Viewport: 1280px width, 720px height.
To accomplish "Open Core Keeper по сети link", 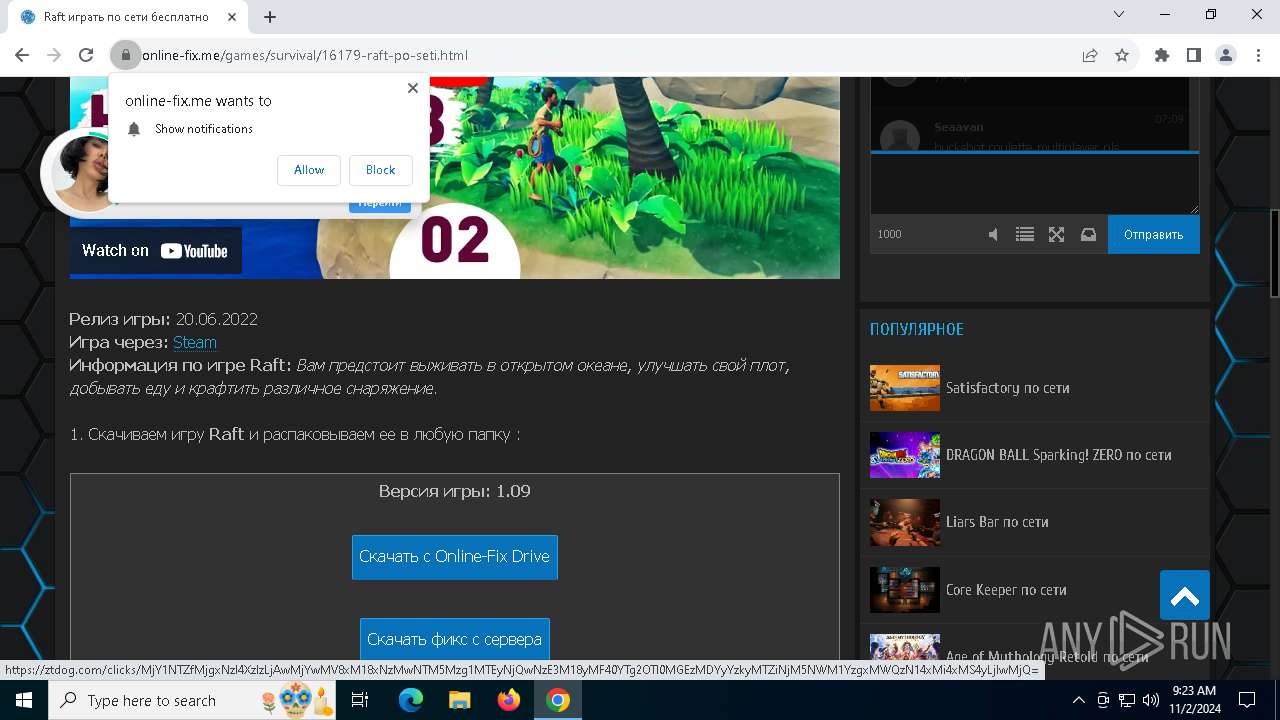I will [1006, 590].
